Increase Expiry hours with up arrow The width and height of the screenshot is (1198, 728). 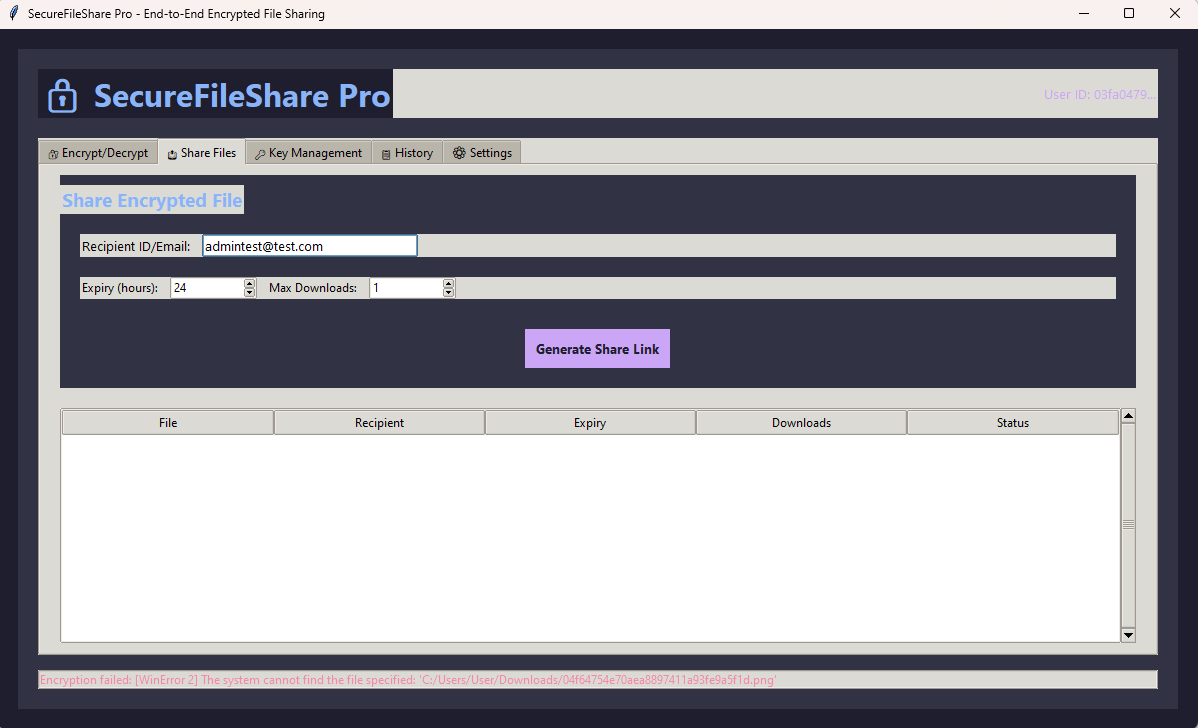[x=250, y=284]
